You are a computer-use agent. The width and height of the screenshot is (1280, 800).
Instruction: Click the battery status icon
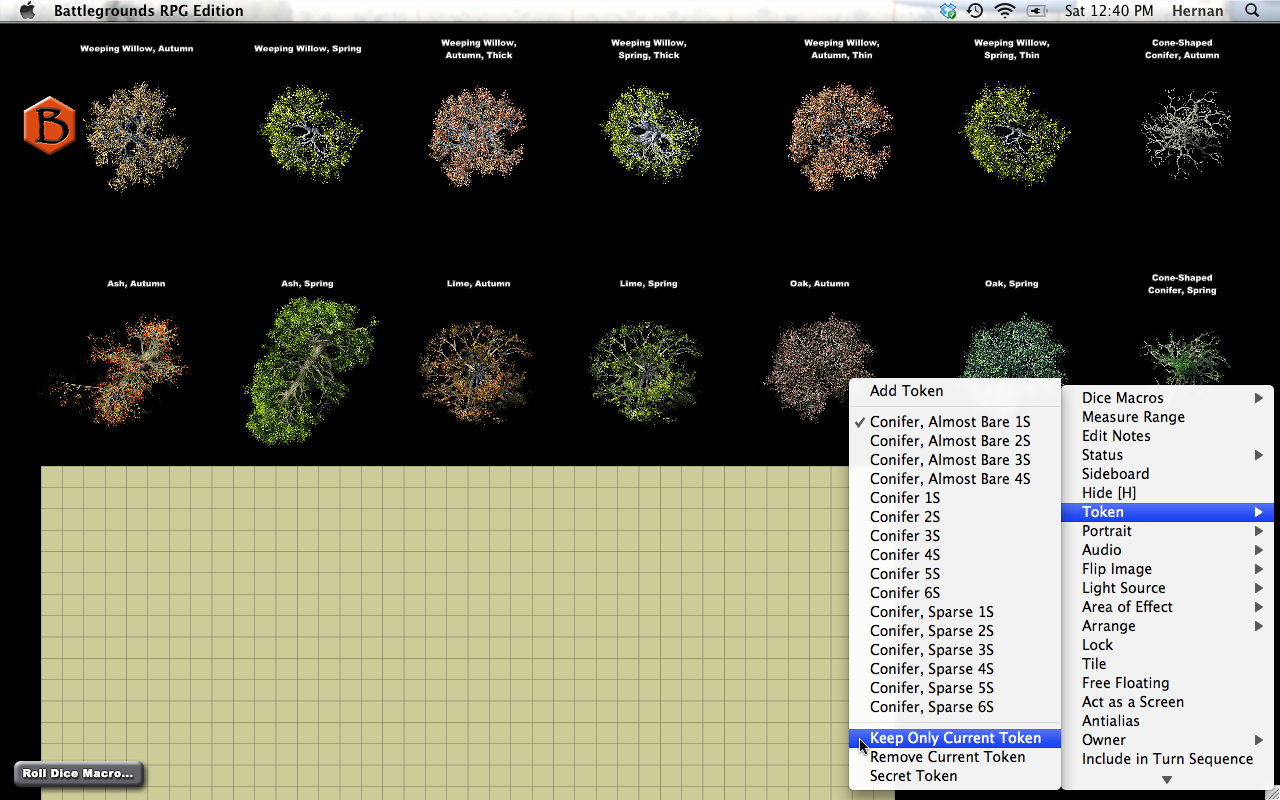1036,11
